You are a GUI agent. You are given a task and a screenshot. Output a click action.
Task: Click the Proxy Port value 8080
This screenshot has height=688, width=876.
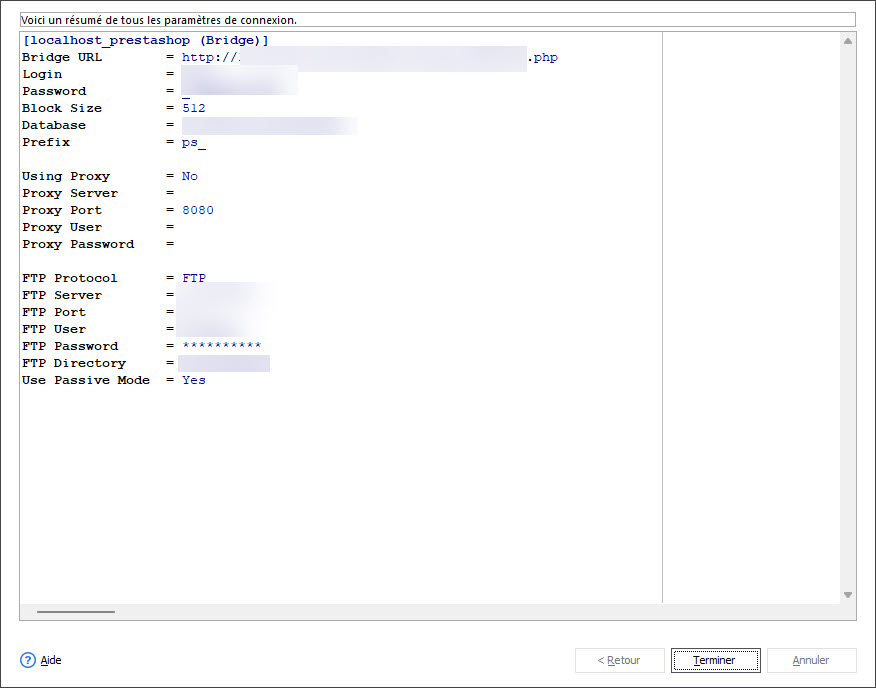click(198, 210)
